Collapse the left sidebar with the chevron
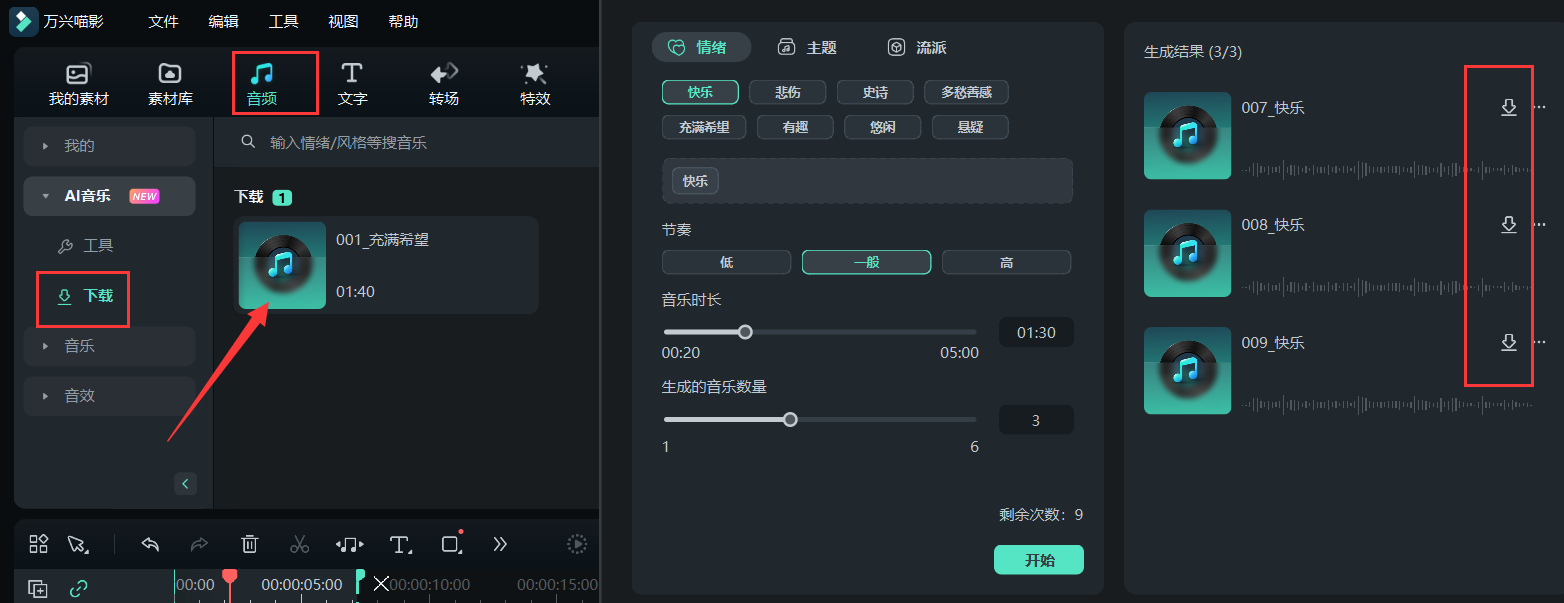This screenshot has width=1564, height=603. (x=185, y=483)
